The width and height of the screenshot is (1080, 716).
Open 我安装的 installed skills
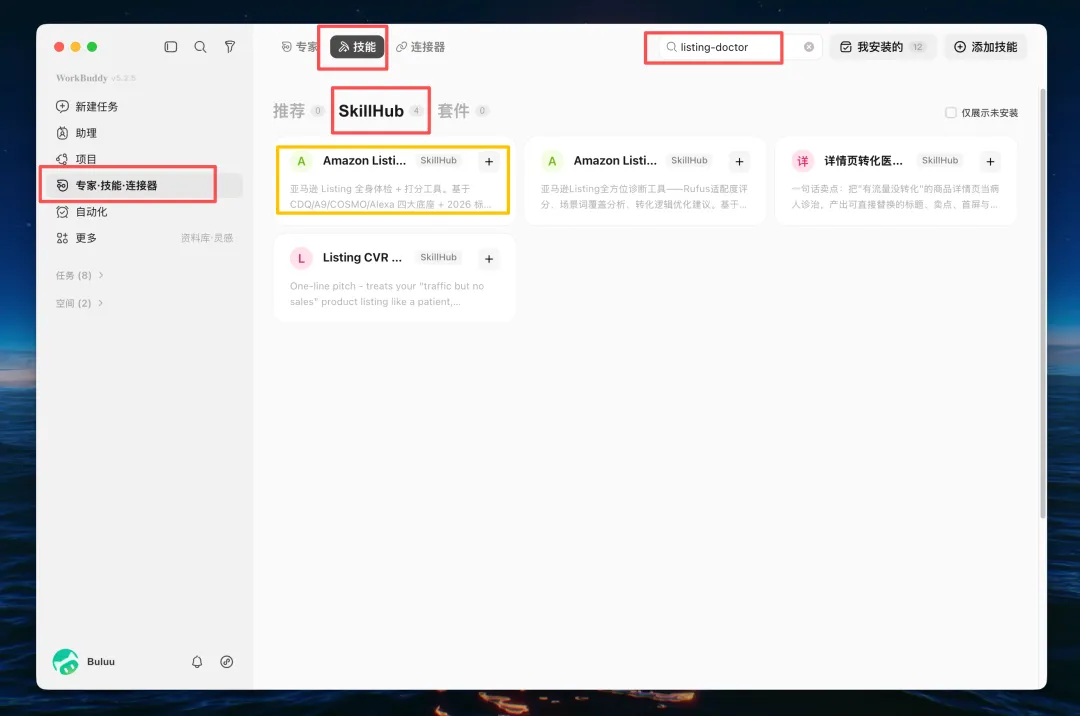pyautogui.click(x=882, y=47)
